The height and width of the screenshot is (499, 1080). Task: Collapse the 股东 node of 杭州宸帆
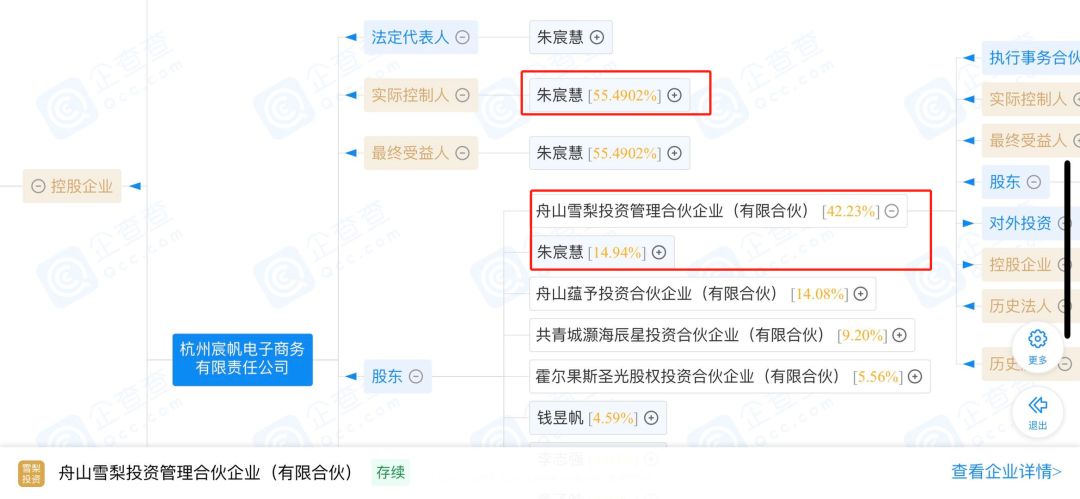click(x=415, y=377)
